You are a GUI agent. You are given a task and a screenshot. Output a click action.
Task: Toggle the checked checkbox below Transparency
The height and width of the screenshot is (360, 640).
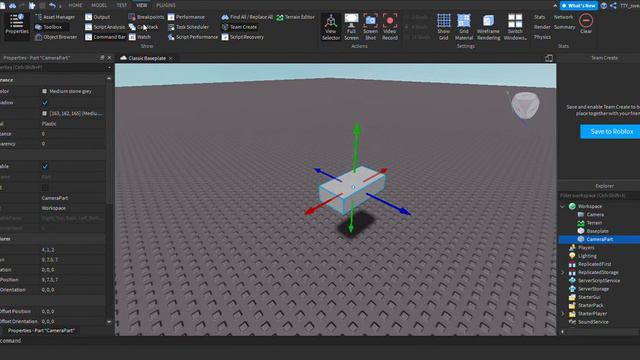click(x=45, y=166)
